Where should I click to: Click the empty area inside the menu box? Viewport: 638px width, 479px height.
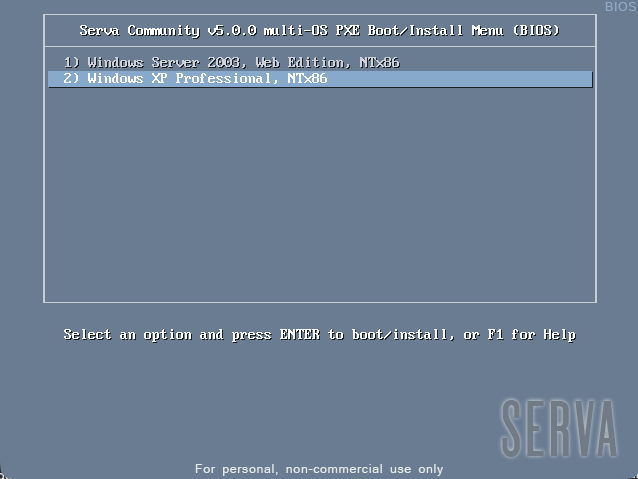pyautogui.click(x=320, y=200)
